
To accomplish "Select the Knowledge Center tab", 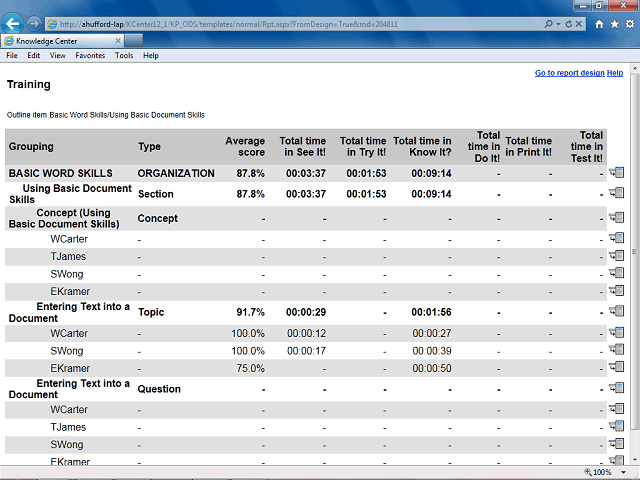I will click(x=62, y=41).
